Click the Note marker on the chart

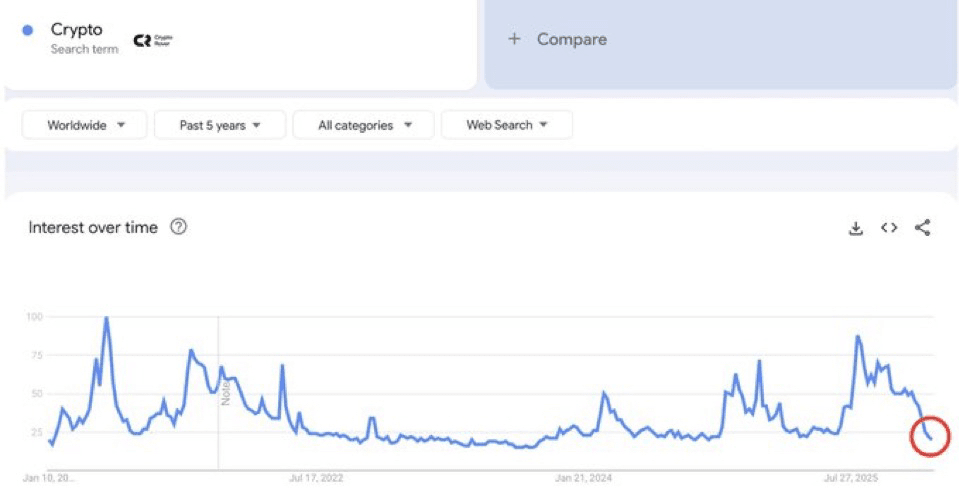pyautogui.click(x=225, y=392)
